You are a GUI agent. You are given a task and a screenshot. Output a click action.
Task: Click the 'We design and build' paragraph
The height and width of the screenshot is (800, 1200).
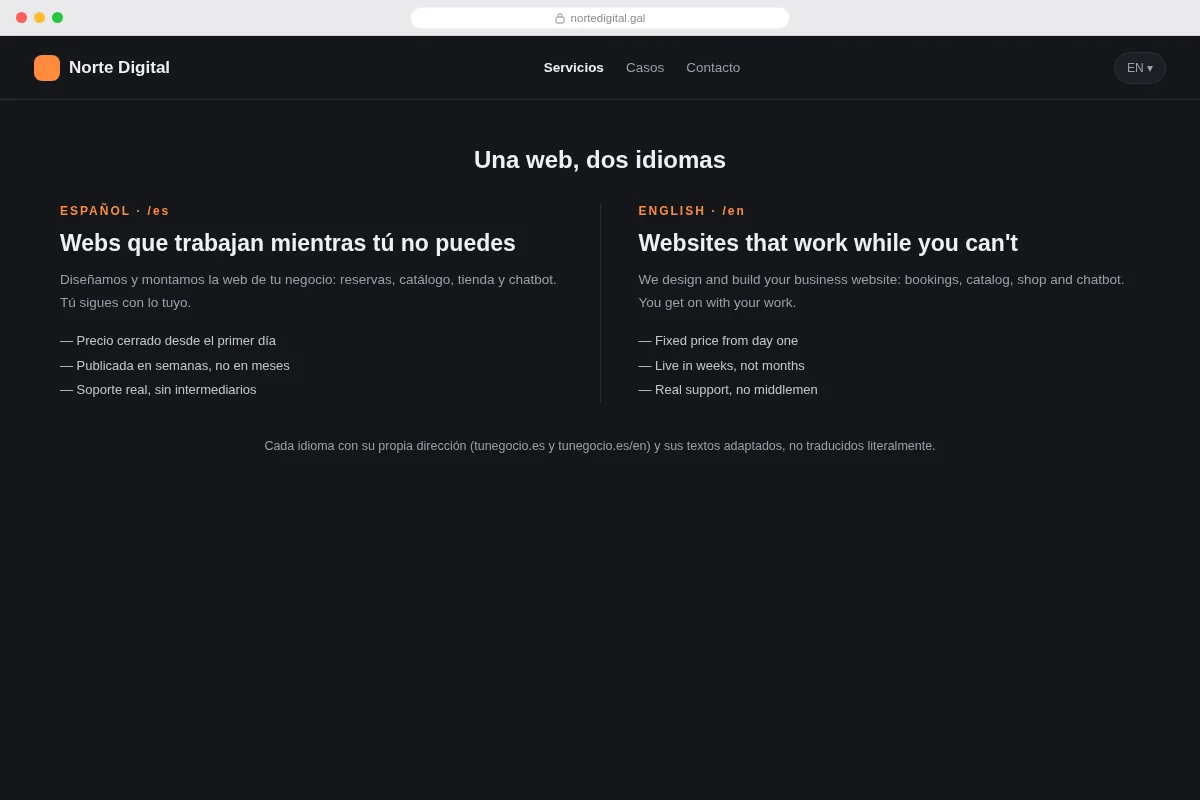click(882, 291)
